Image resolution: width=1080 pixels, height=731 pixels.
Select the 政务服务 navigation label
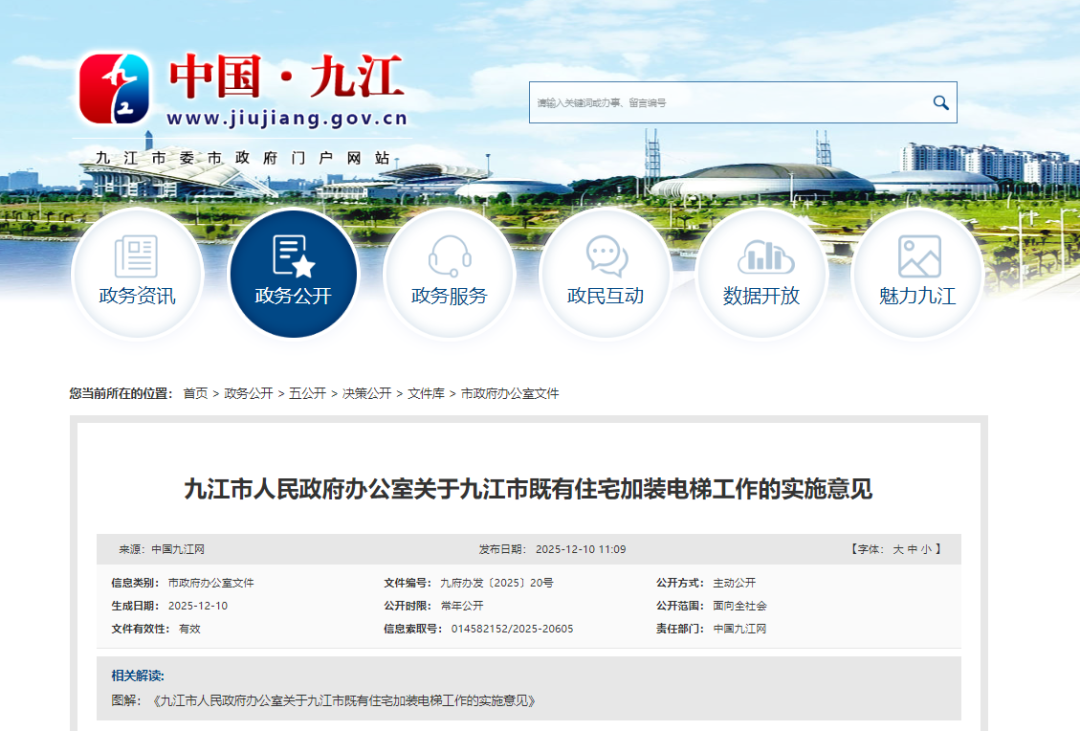[x=449, y=296]
